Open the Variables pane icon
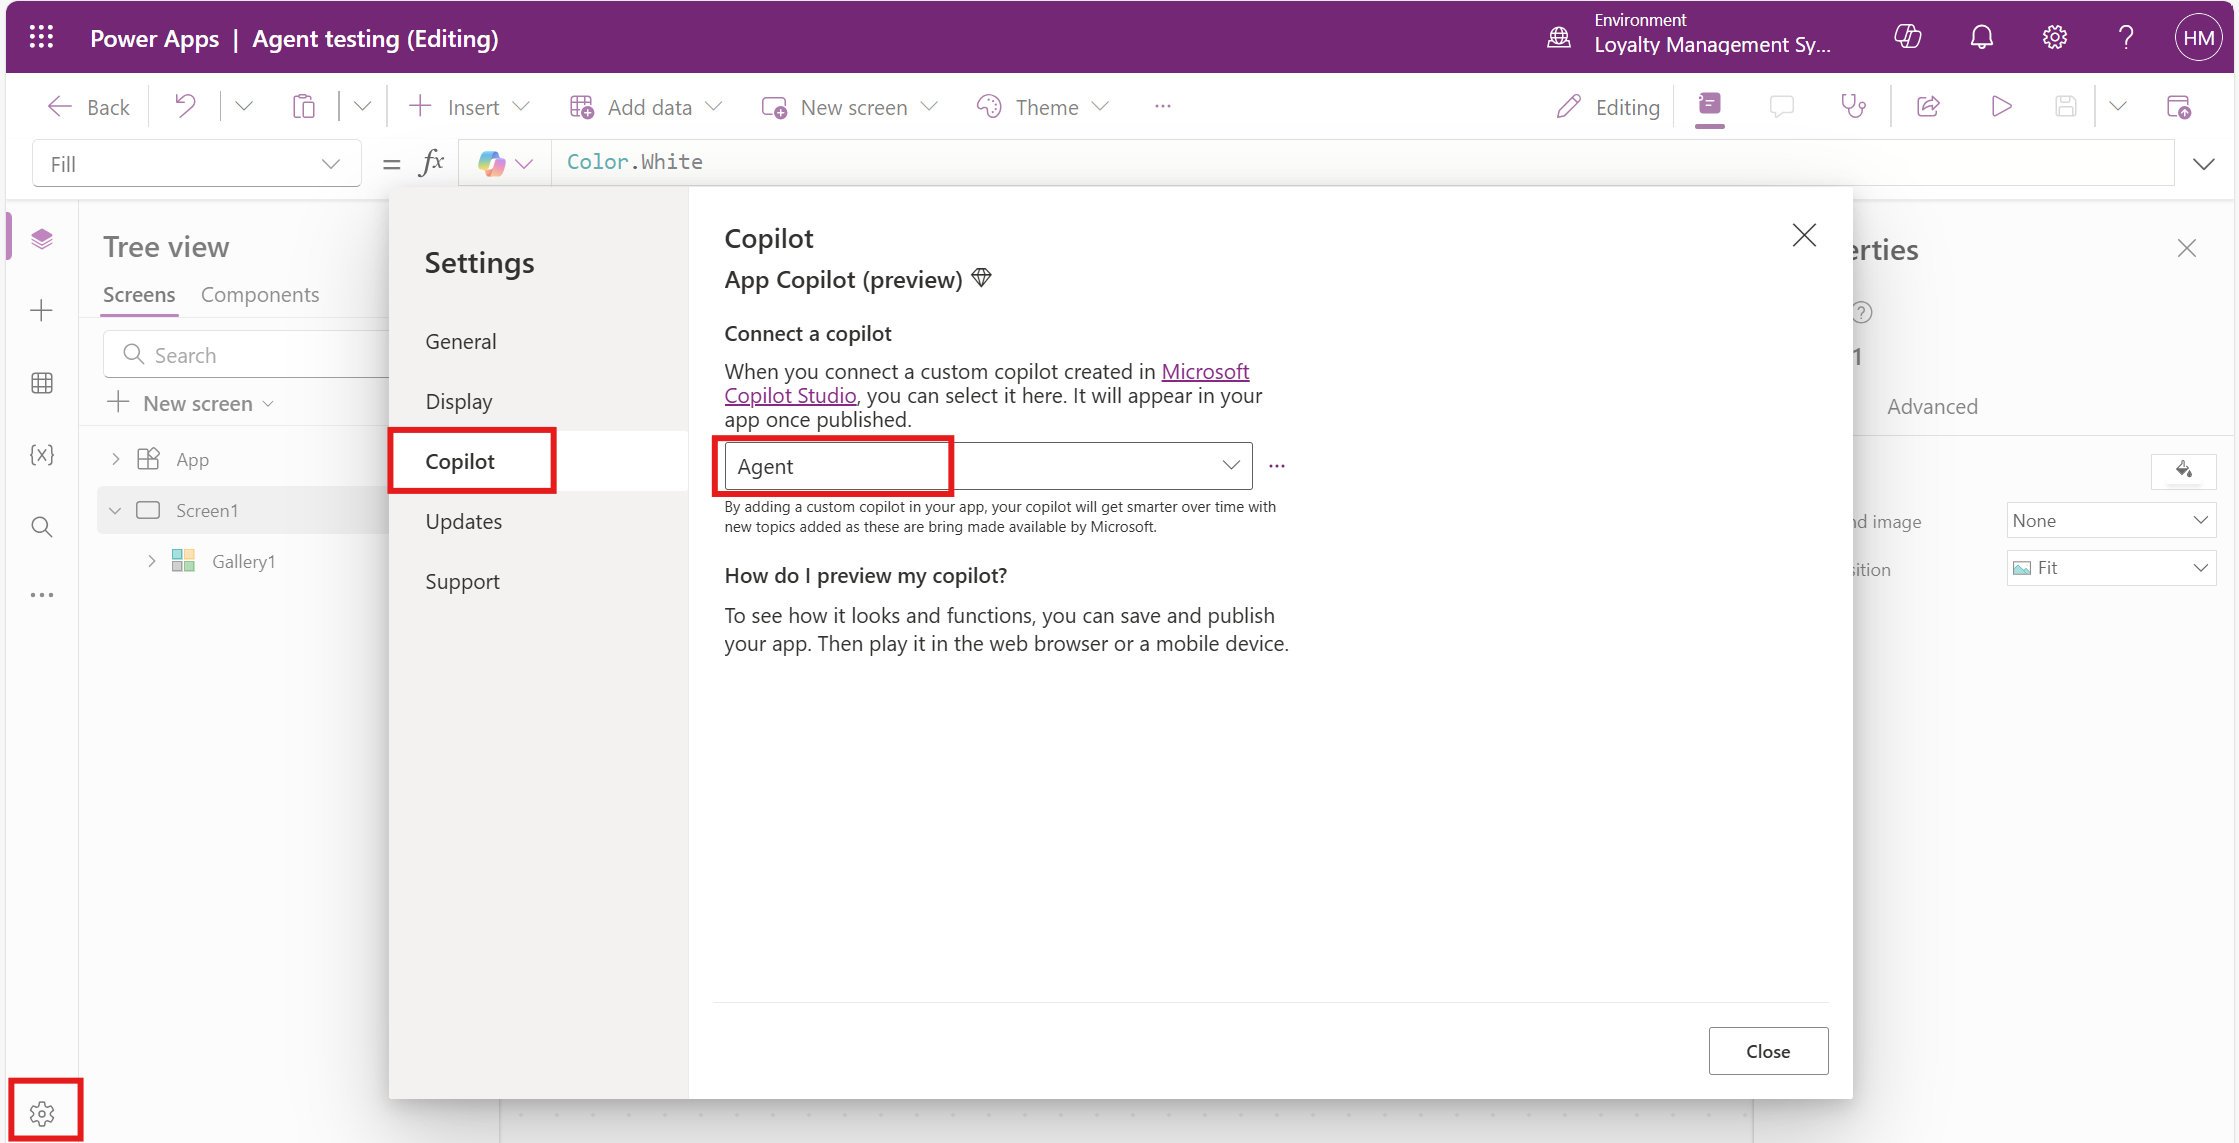 (x=42, y=455)
